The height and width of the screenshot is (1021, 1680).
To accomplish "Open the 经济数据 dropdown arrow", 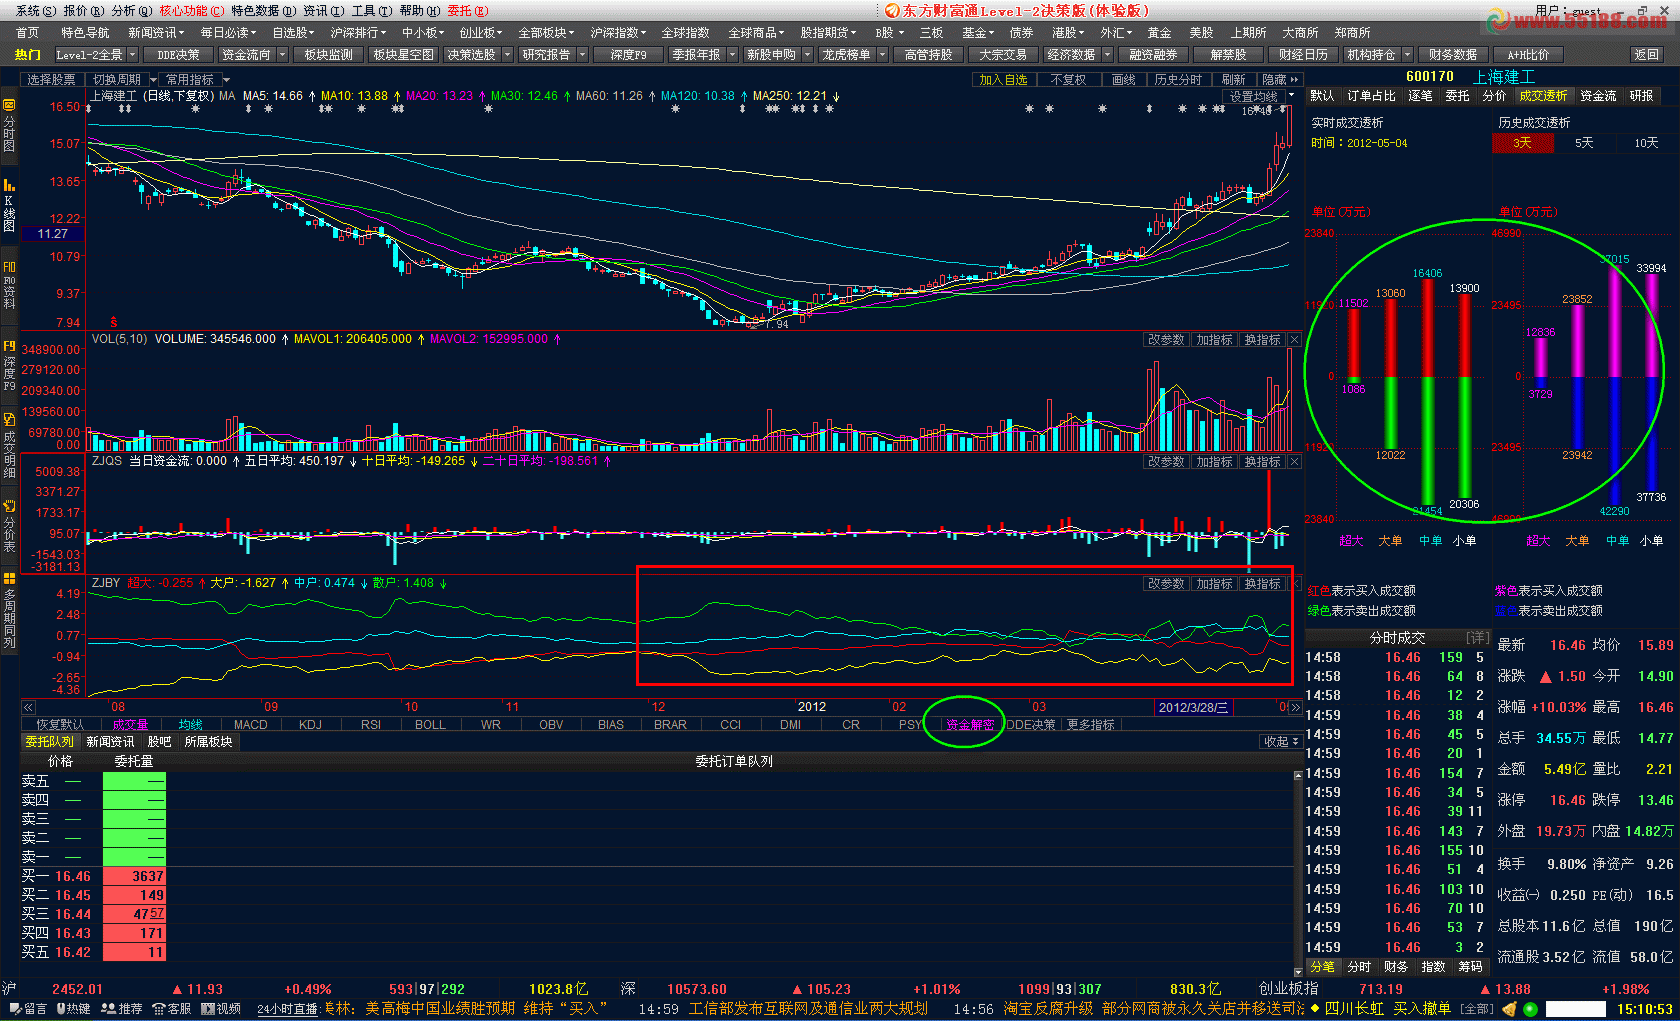I will (1107, 55).
